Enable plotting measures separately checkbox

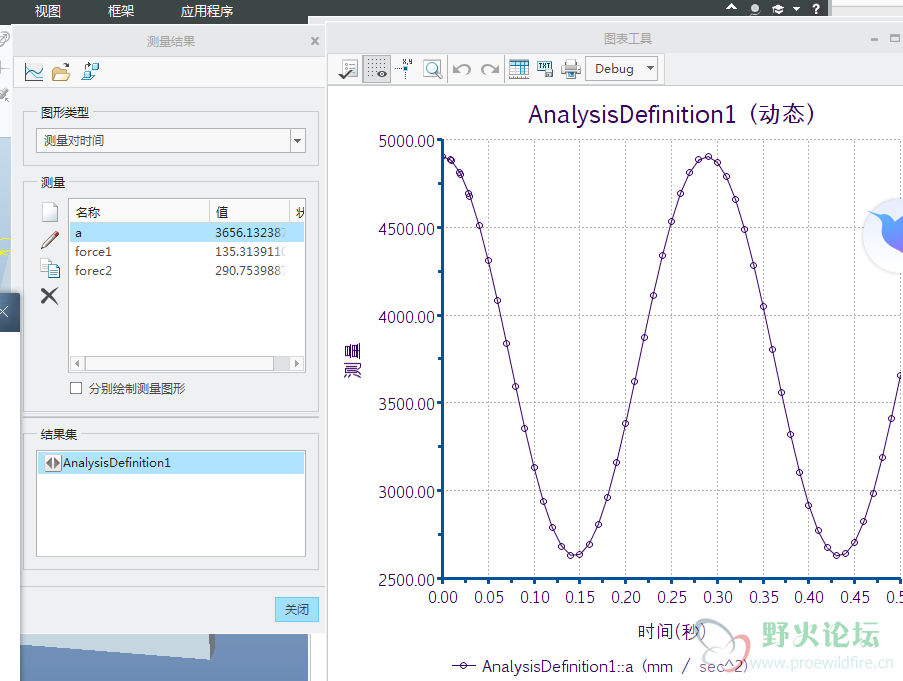(x=76, y=388)
